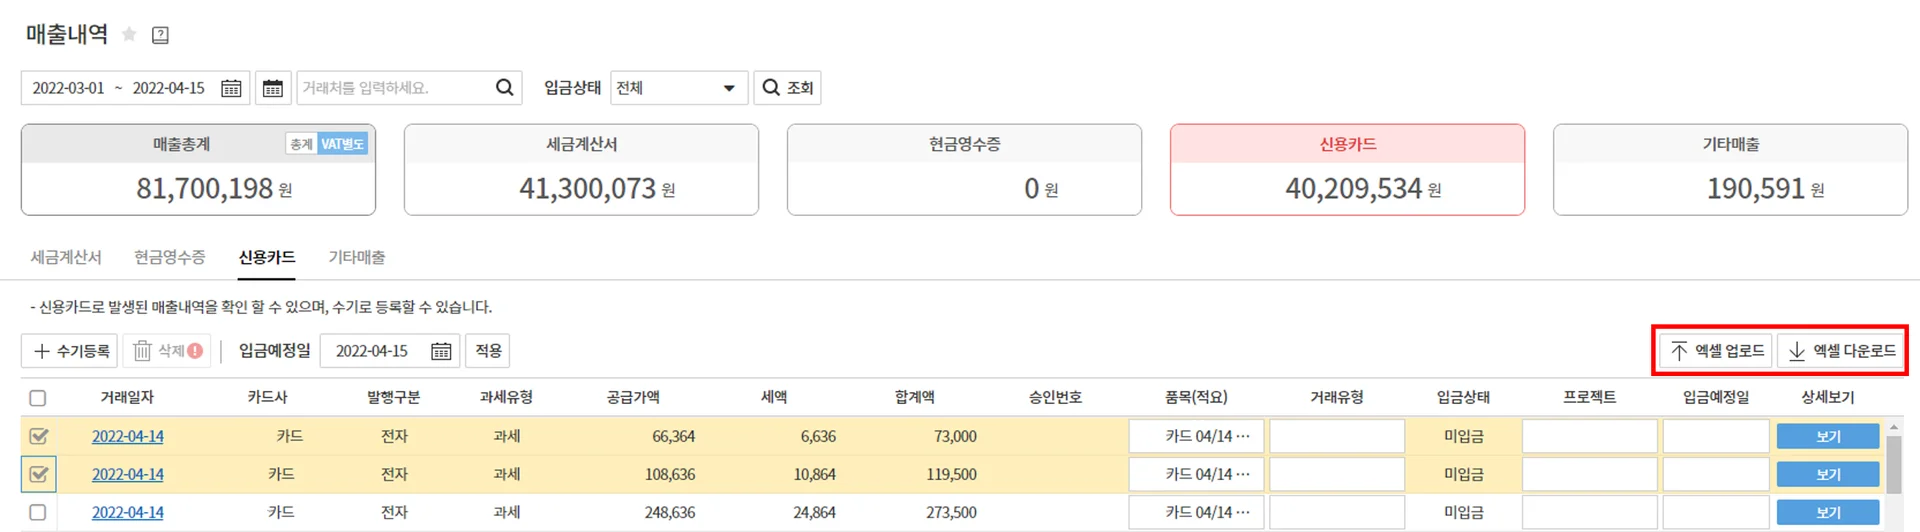Toggle the select-all checkbox in table header
Screen dimensions: 1920x532
pyautogui.click(x=38, y=398)
